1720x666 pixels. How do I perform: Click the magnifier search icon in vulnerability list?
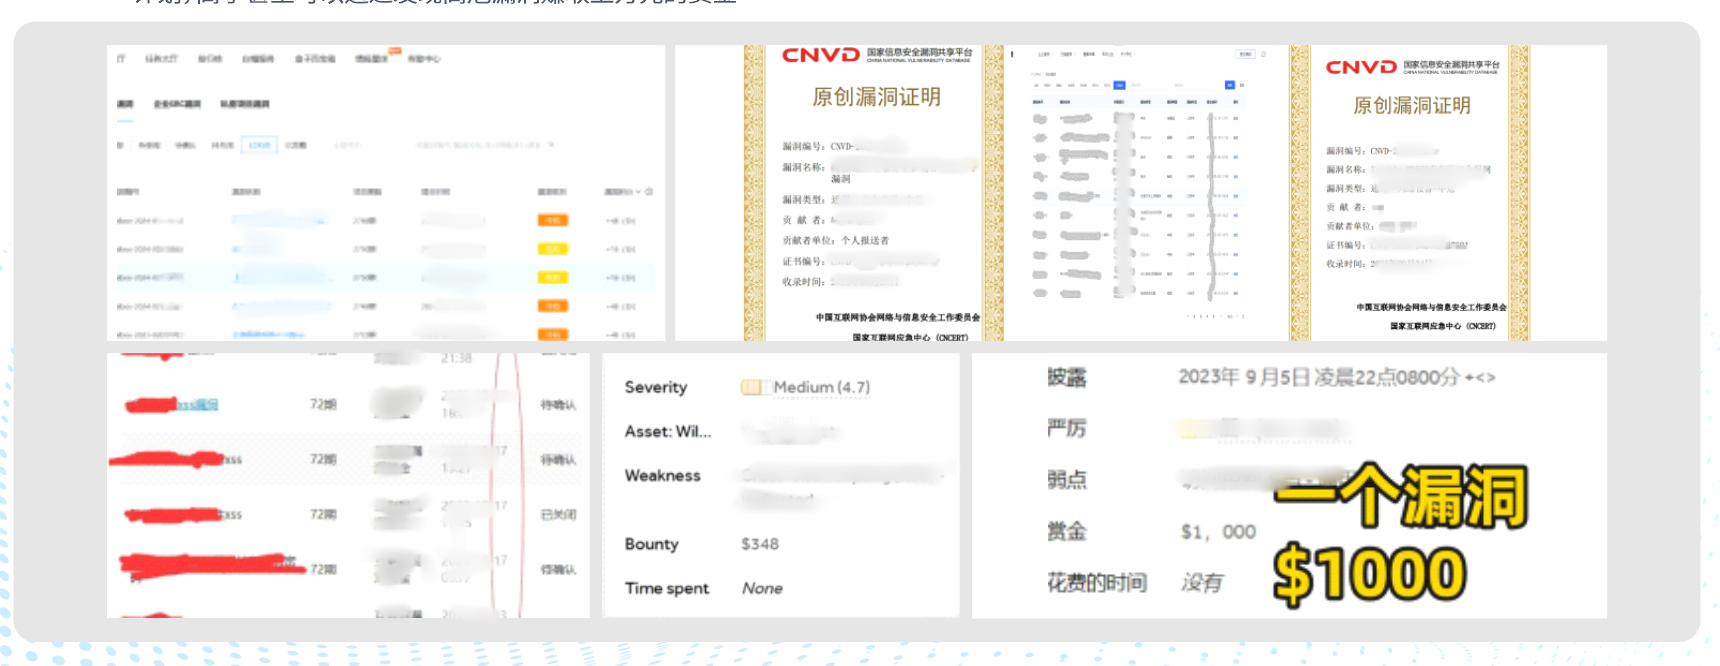coord(551,145)
